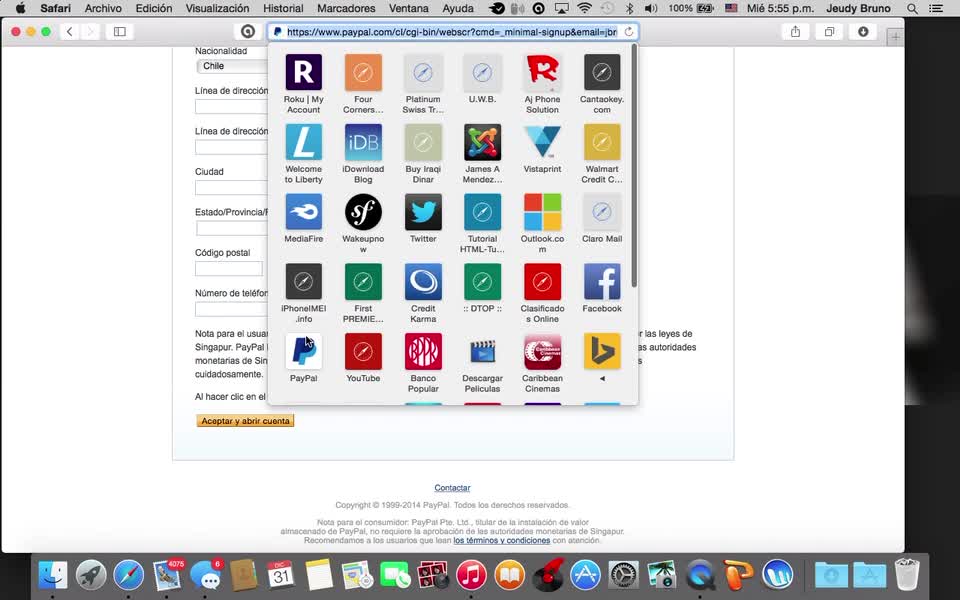Go back with Safari's back arrow
The height and width of the screenshot is (600, 960).
click(70, 32)
